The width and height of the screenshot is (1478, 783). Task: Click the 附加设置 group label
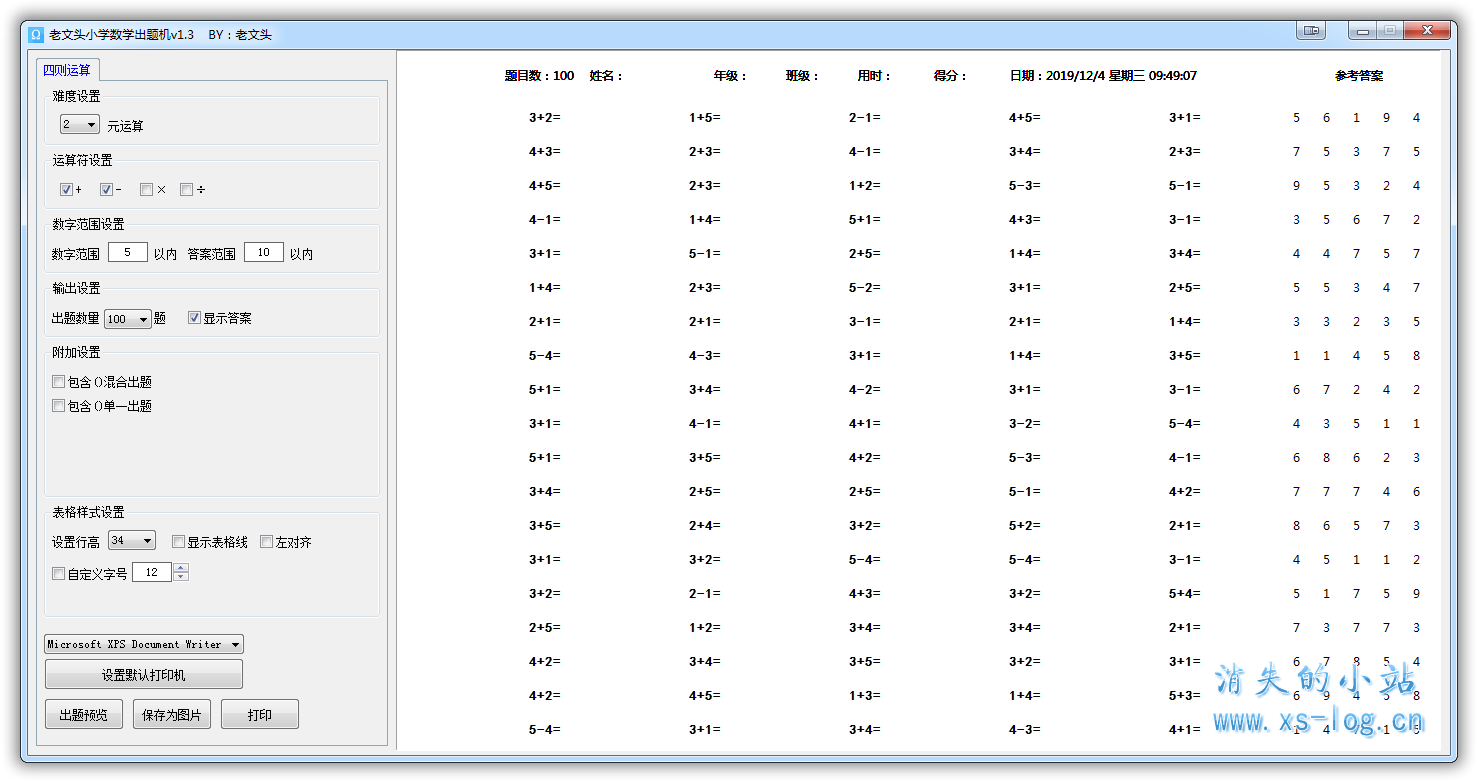(76, 352)
